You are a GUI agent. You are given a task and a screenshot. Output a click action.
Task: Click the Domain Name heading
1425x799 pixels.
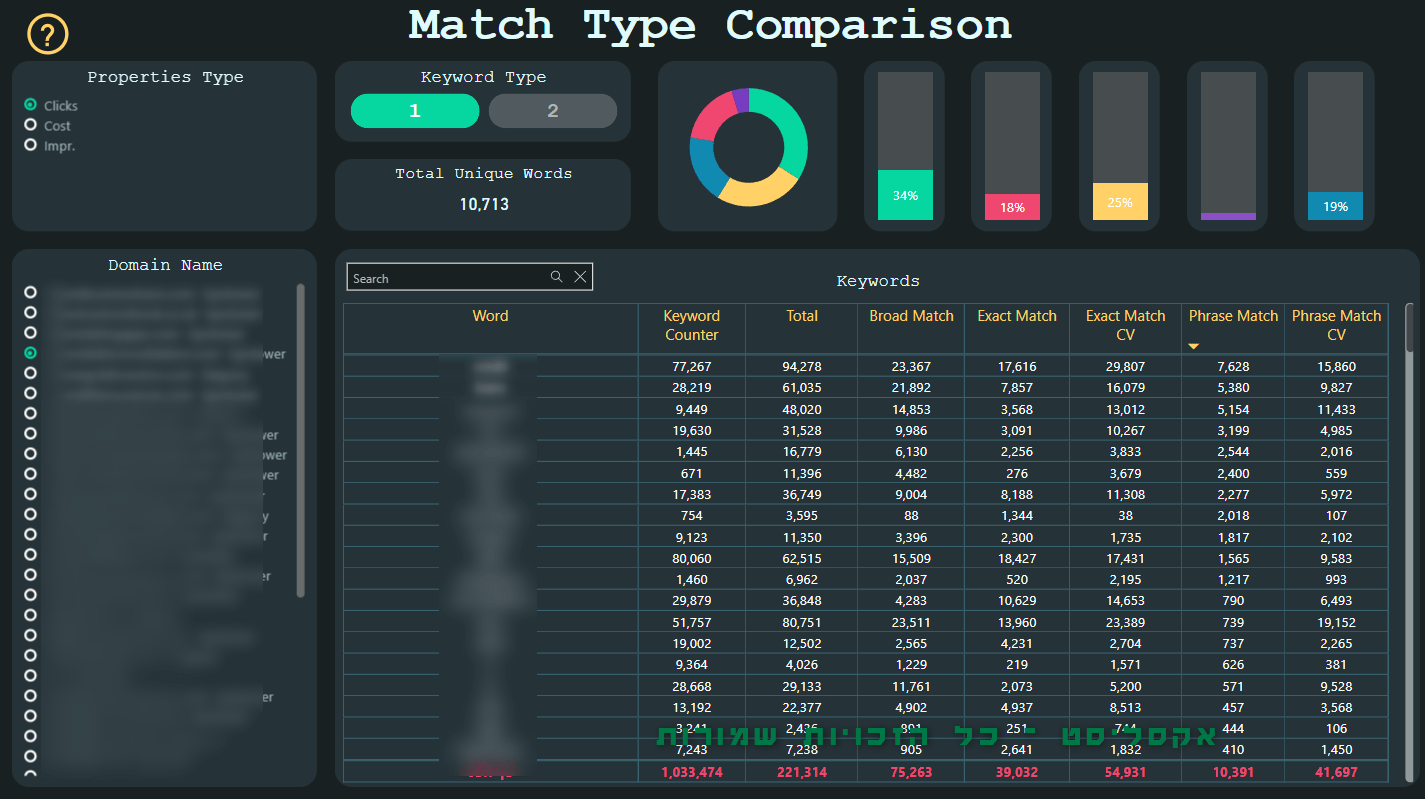[165, 265]
